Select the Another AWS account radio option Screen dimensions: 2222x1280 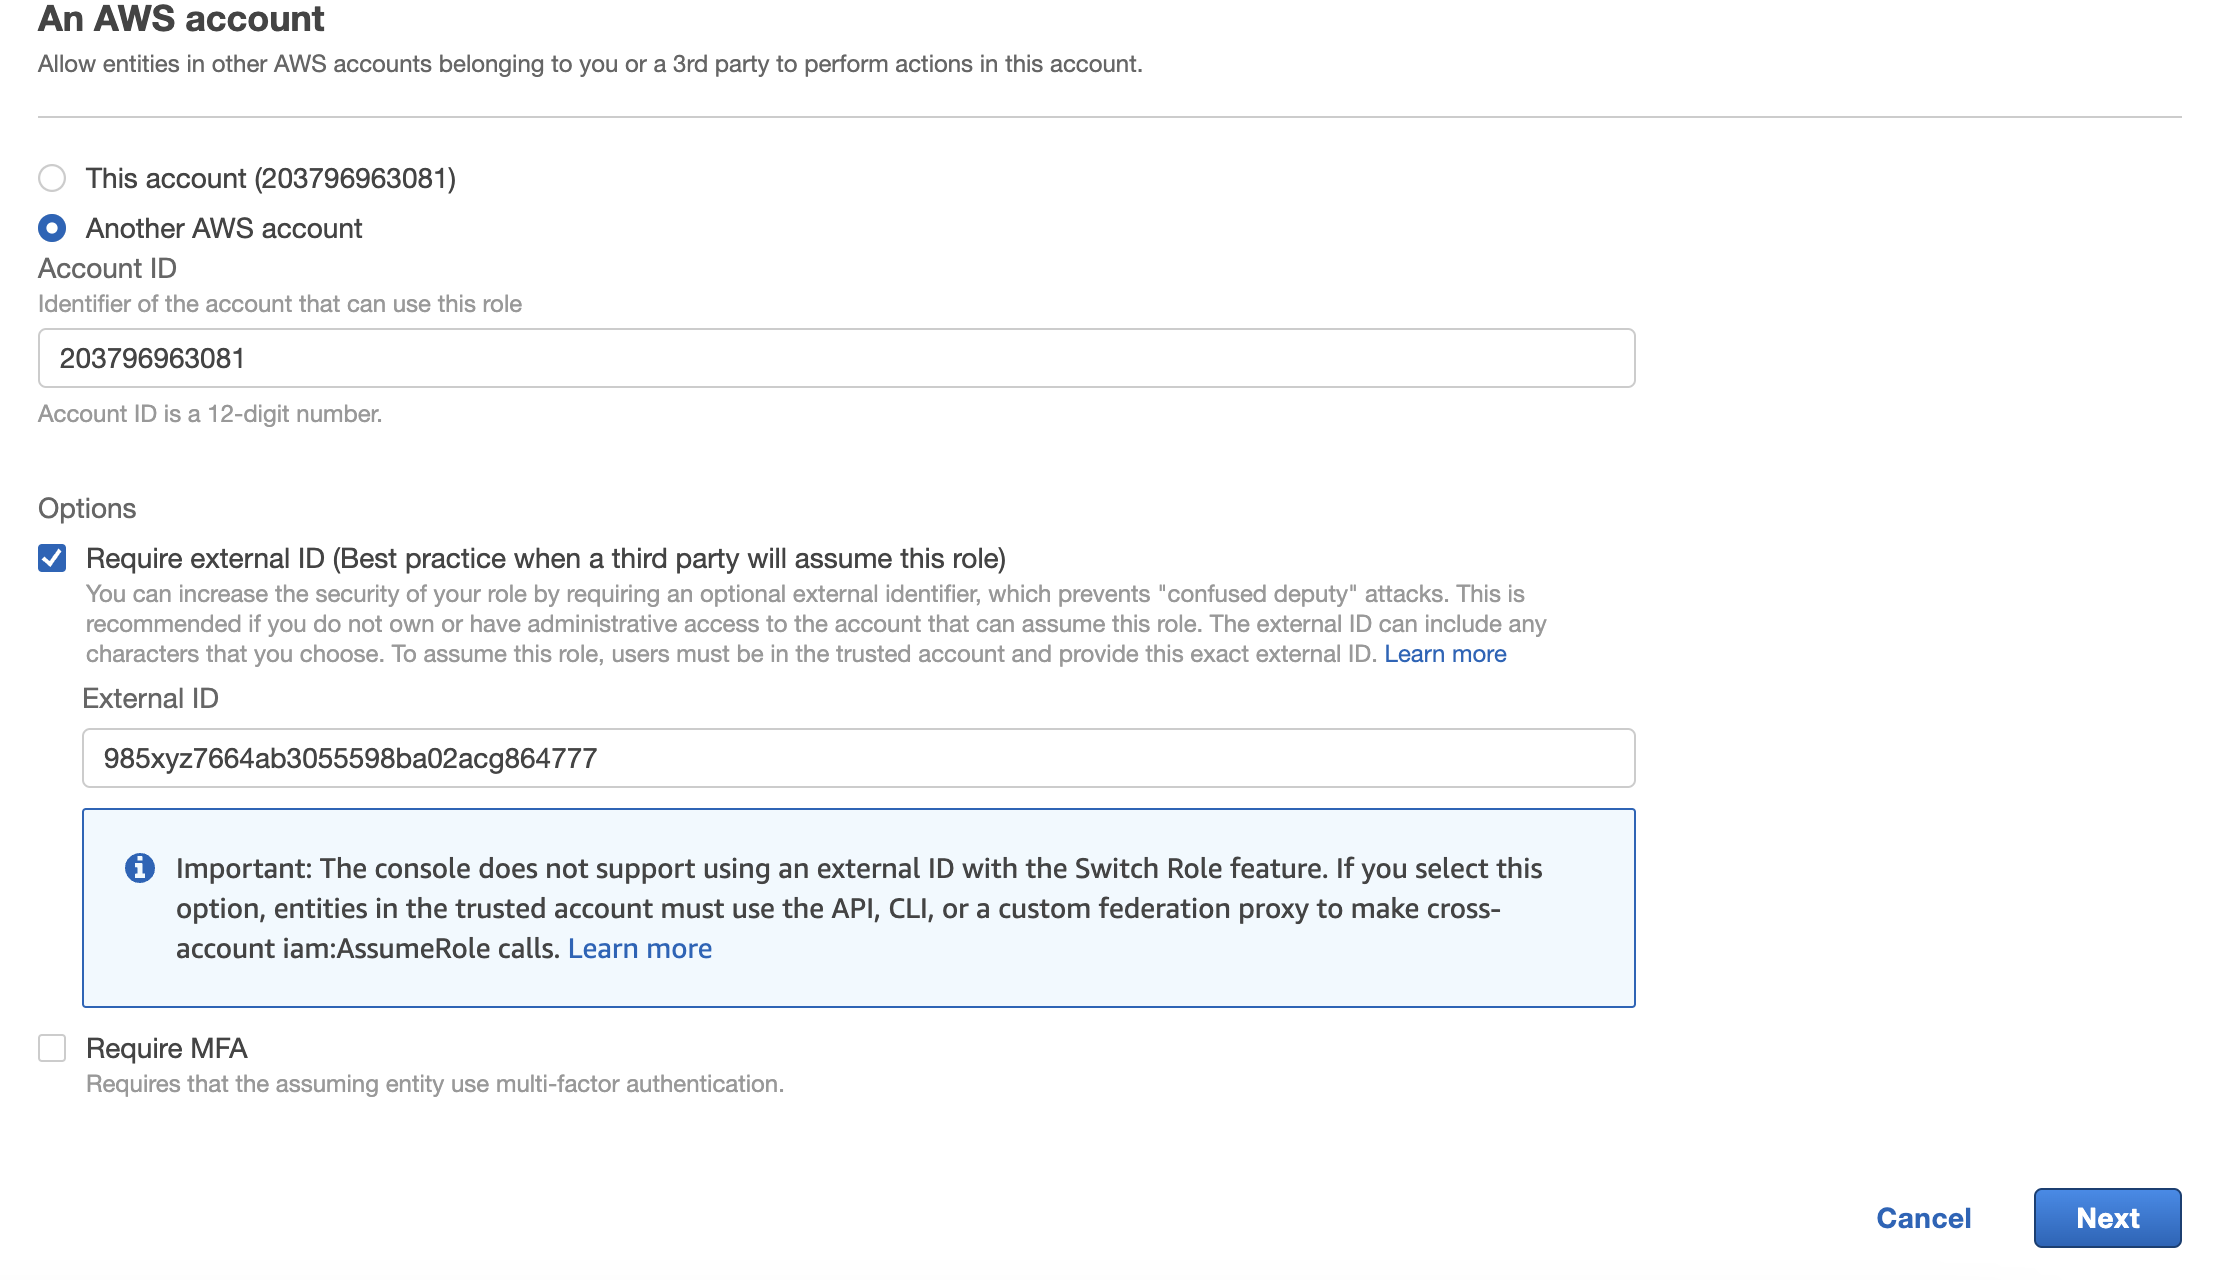pos(52,228)
